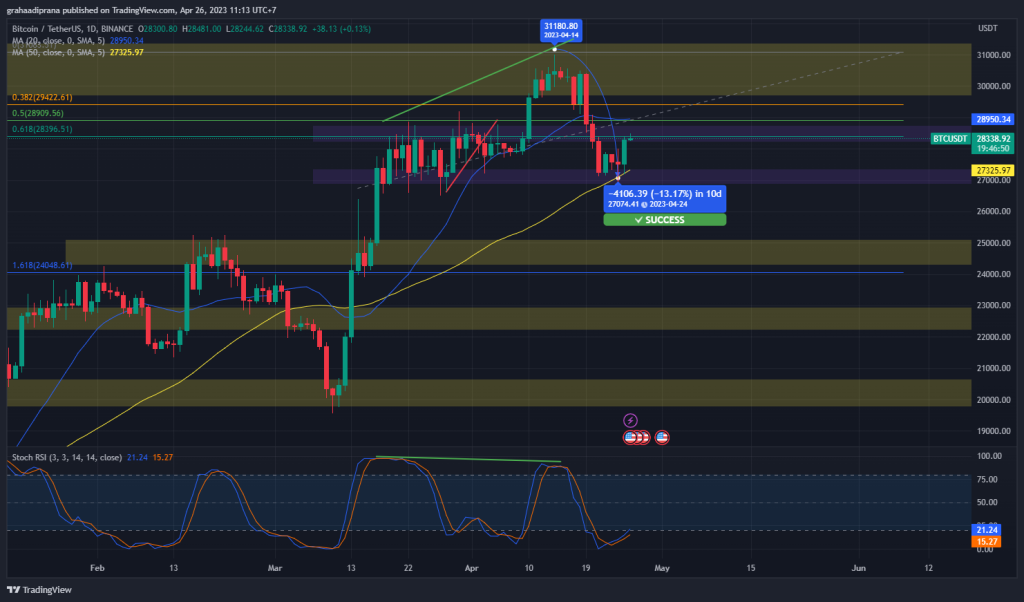Screen dimensions: 1024x602
Task: Click the 0.5(28909.56) Fibonacci label
Action: pyautogui.click(x=38, y=113)
